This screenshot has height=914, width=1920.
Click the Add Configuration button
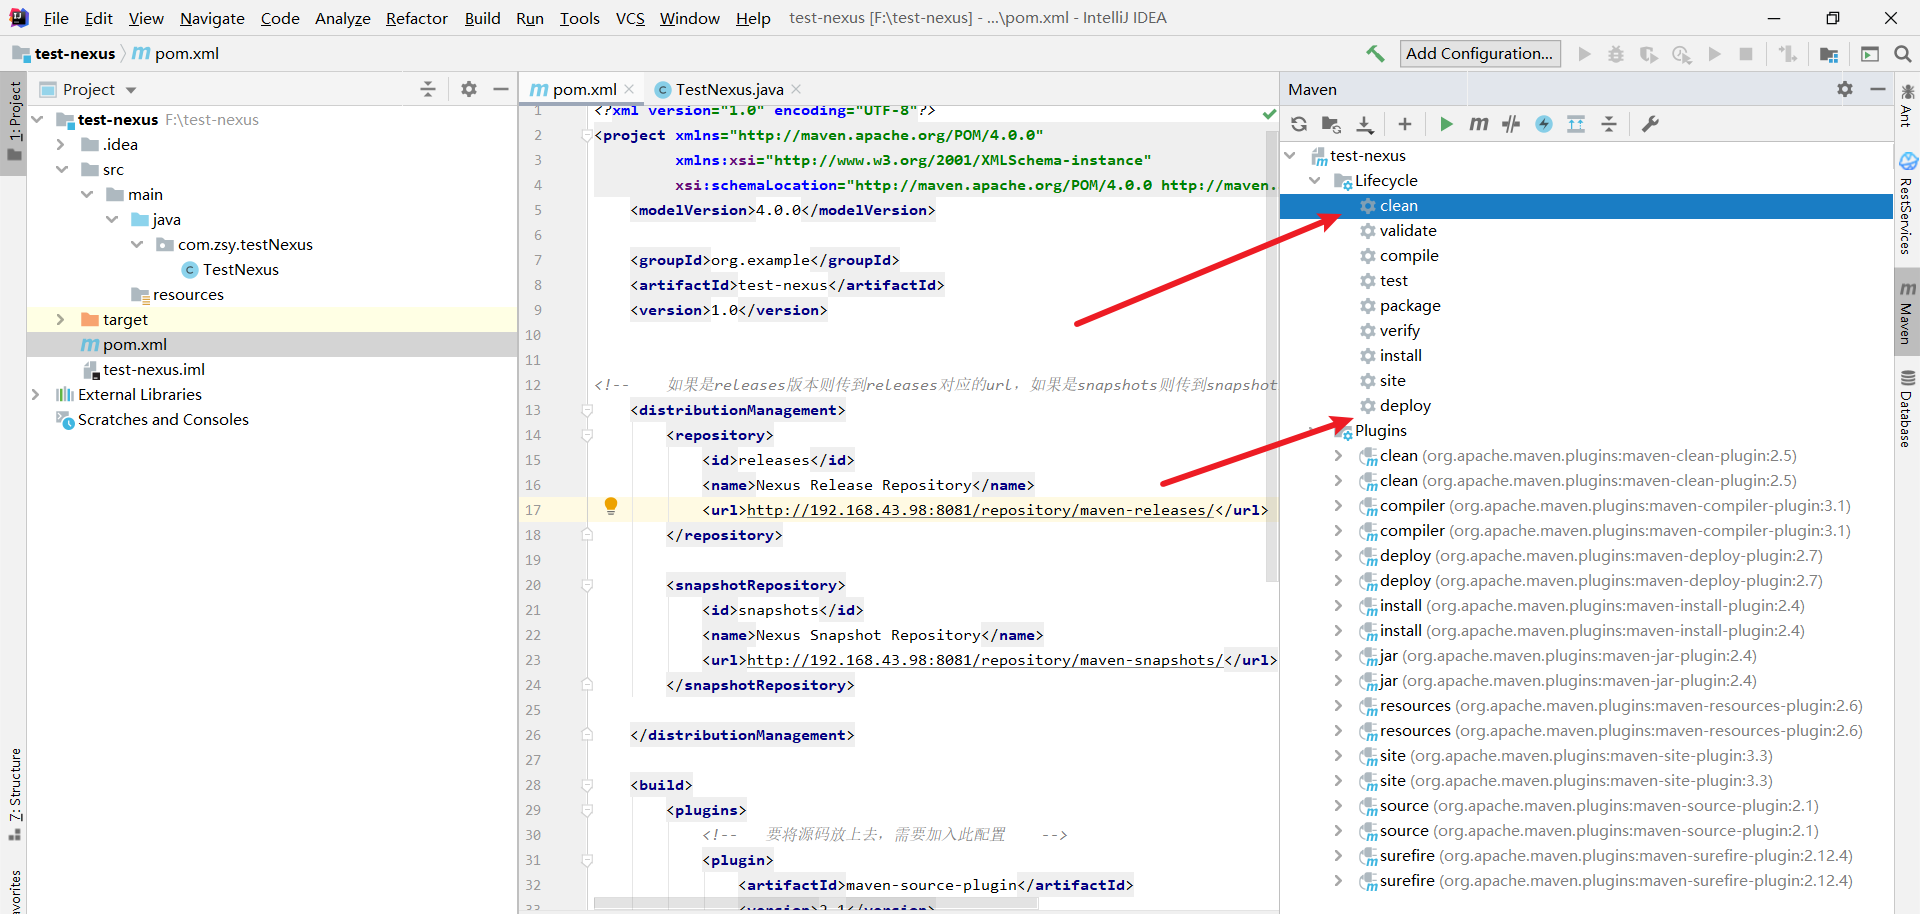point(1479,54)
